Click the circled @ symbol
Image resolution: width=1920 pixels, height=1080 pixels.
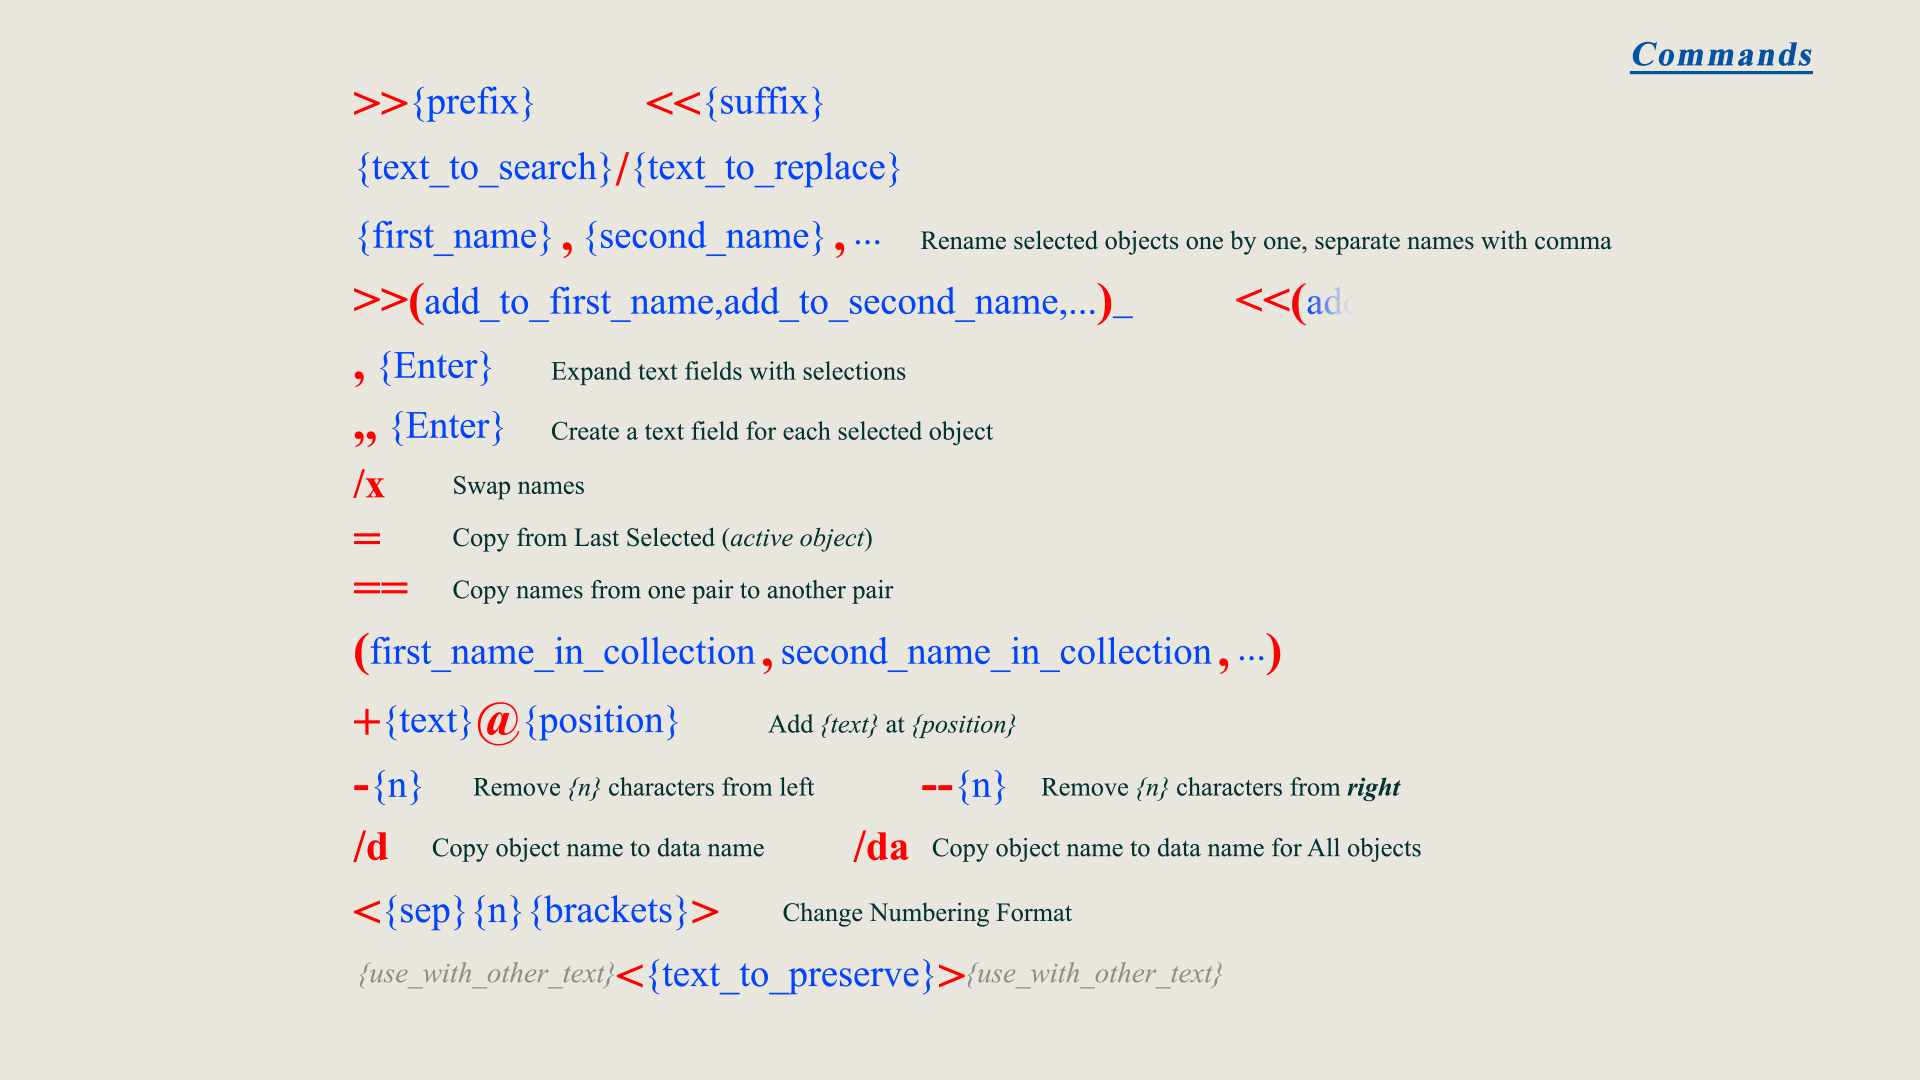click(498, 722)
